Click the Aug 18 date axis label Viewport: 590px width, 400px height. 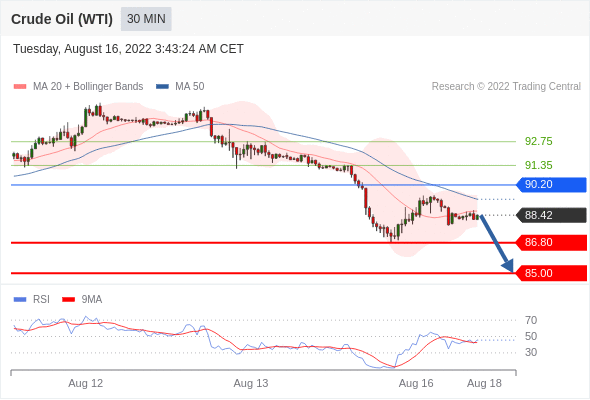(484, 383)
